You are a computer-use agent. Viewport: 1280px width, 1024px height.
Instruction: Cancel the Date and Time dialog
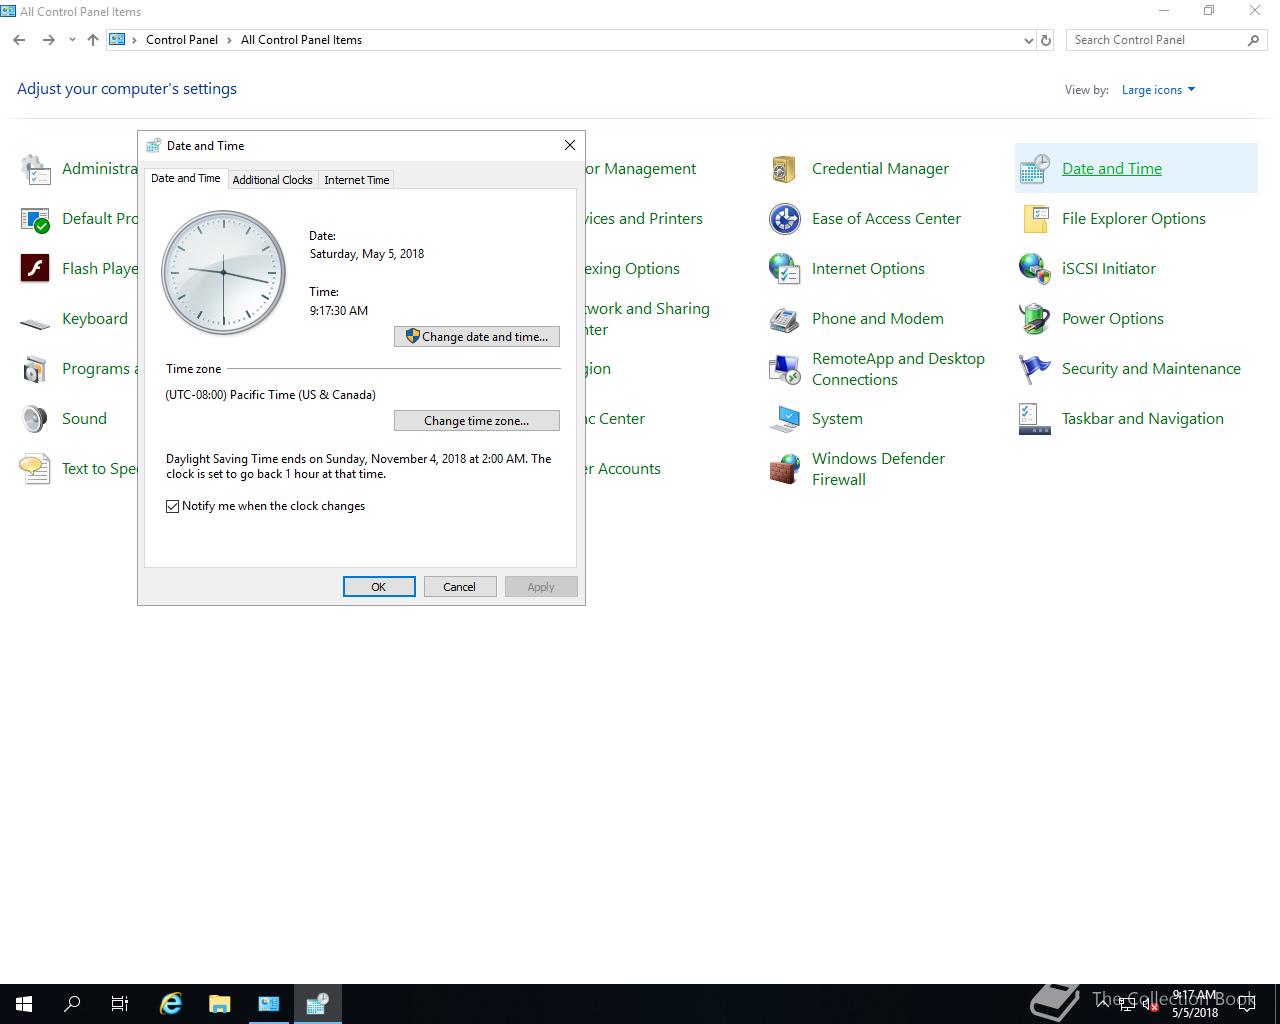click(x=460, y=587)
